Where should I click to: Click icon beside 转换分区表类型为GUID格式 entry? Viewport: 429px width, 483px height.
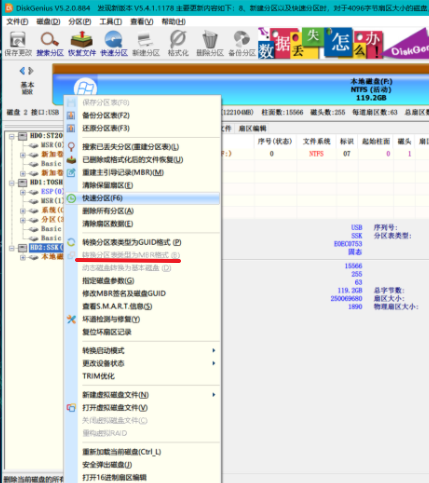(71, 242)
